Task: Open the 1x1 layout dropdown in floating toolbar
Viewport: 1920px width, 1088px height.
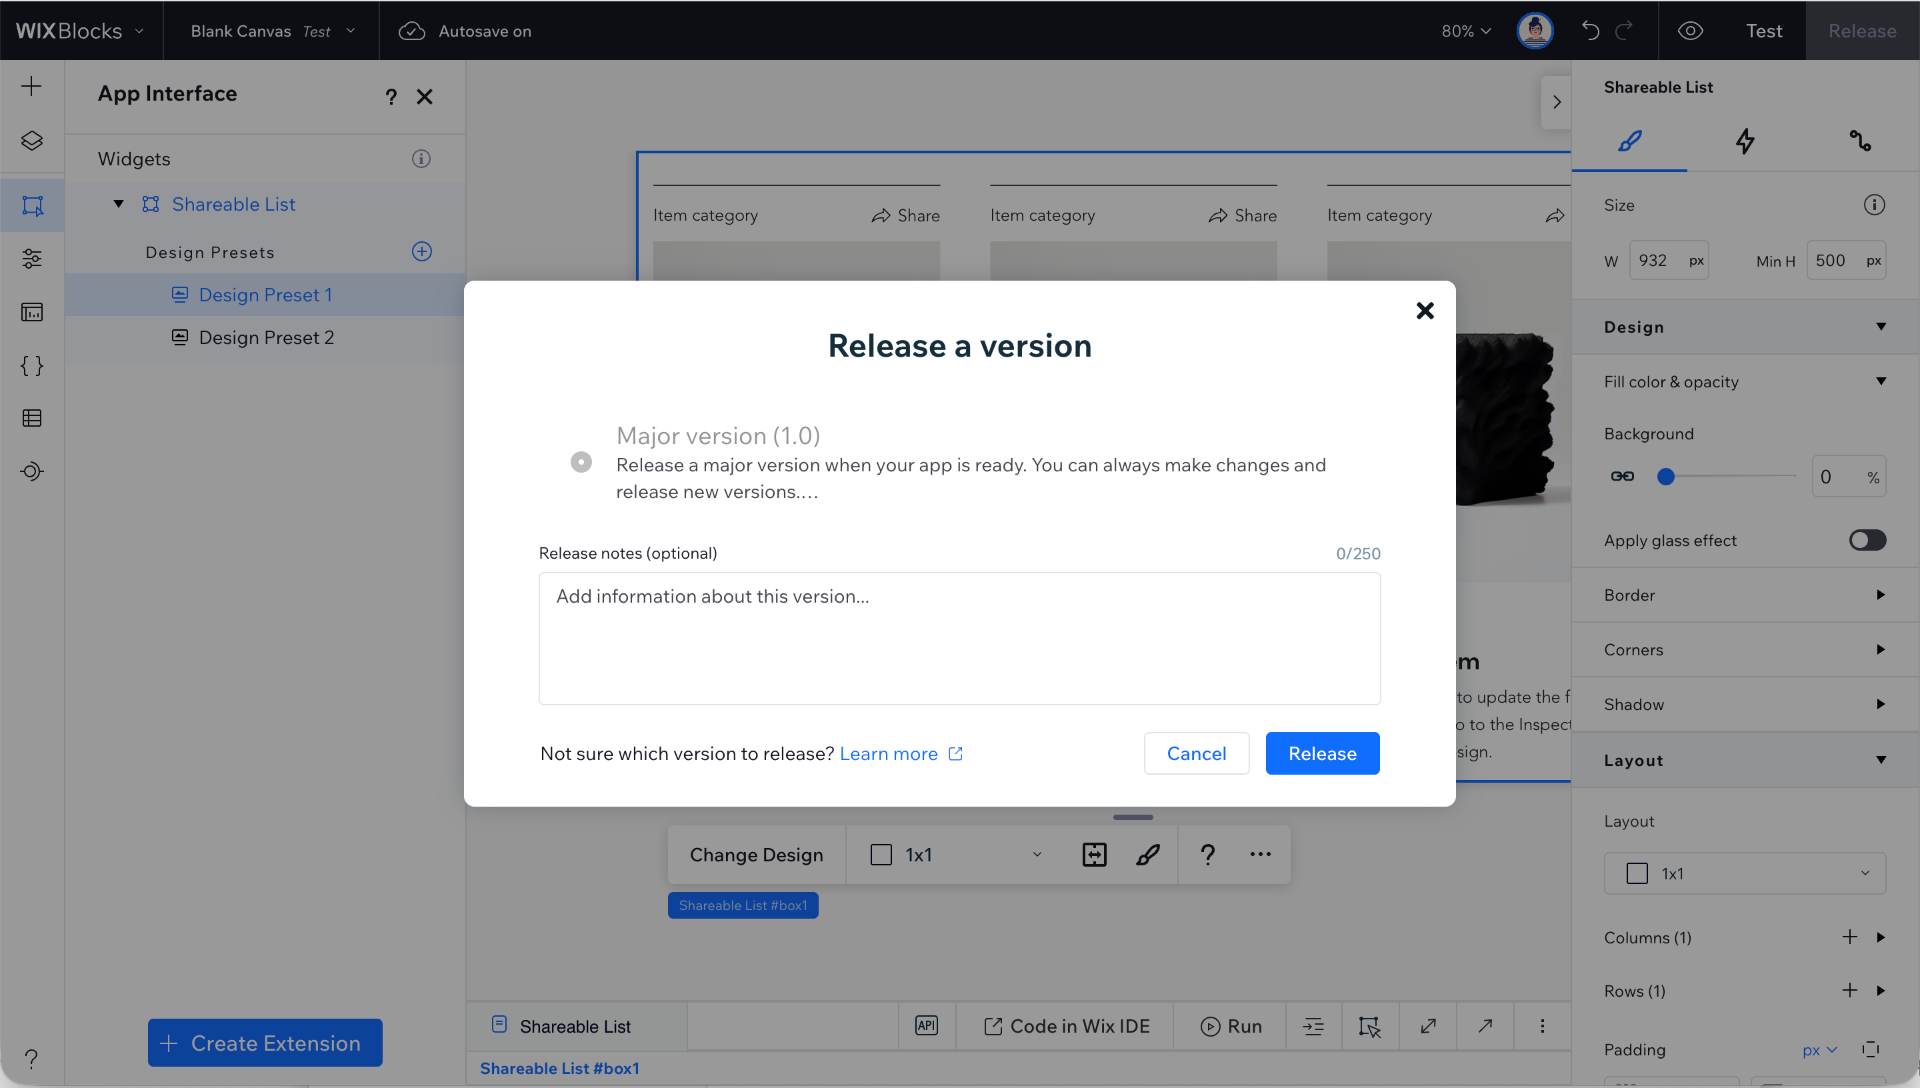Action: point(957,855)
